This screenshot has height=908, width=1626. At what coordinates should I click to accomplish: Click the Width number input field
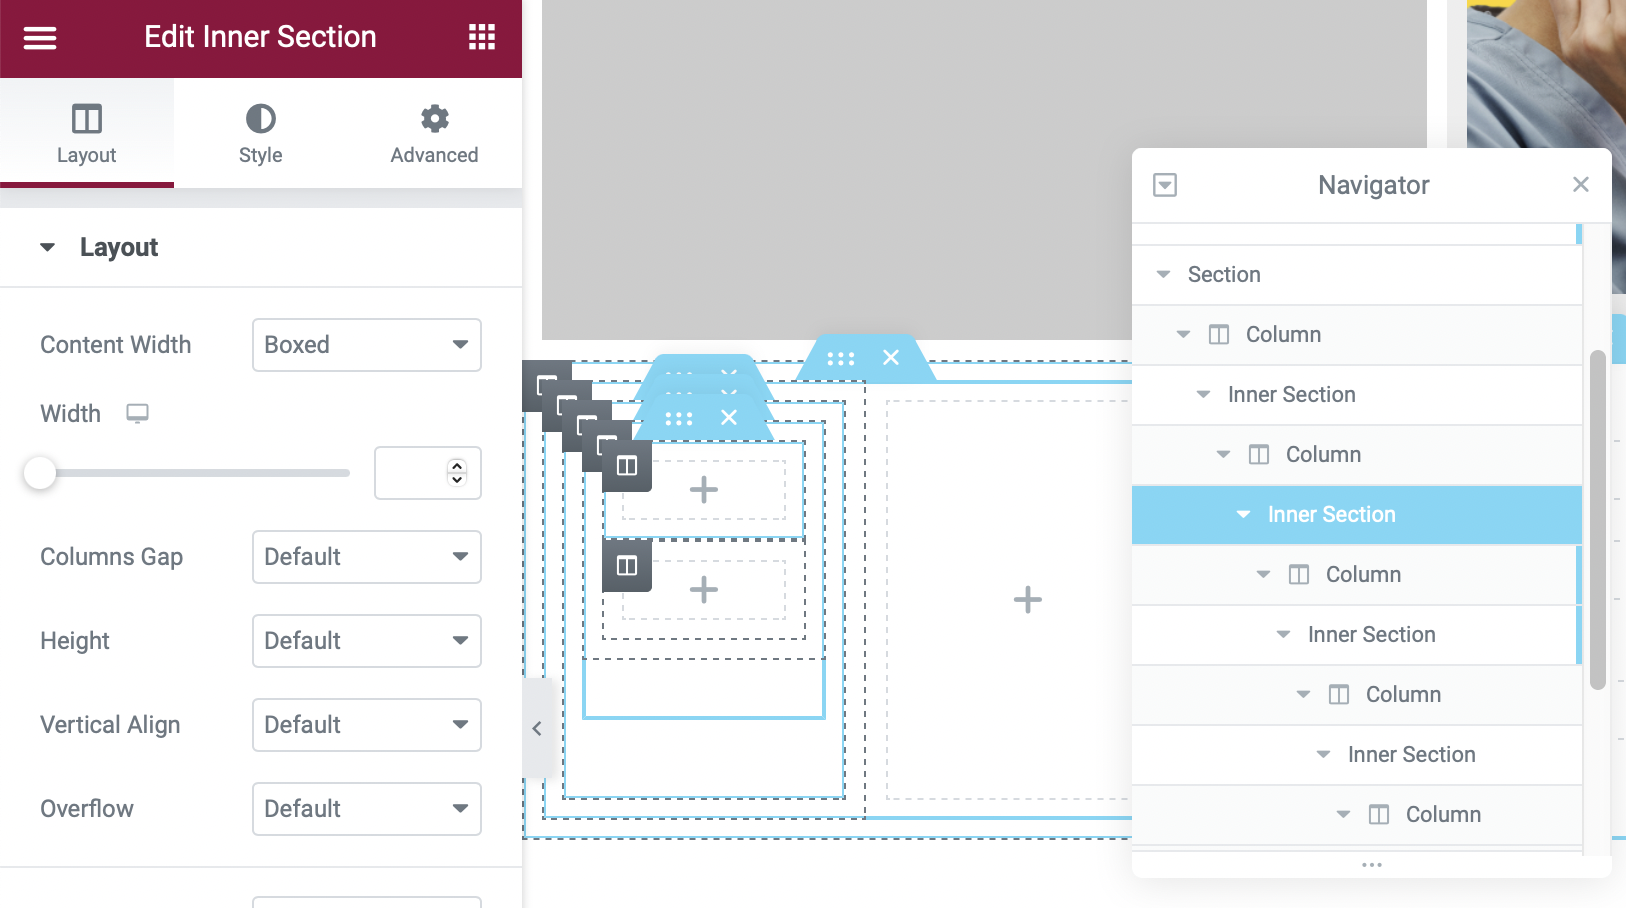pos(427,473)
